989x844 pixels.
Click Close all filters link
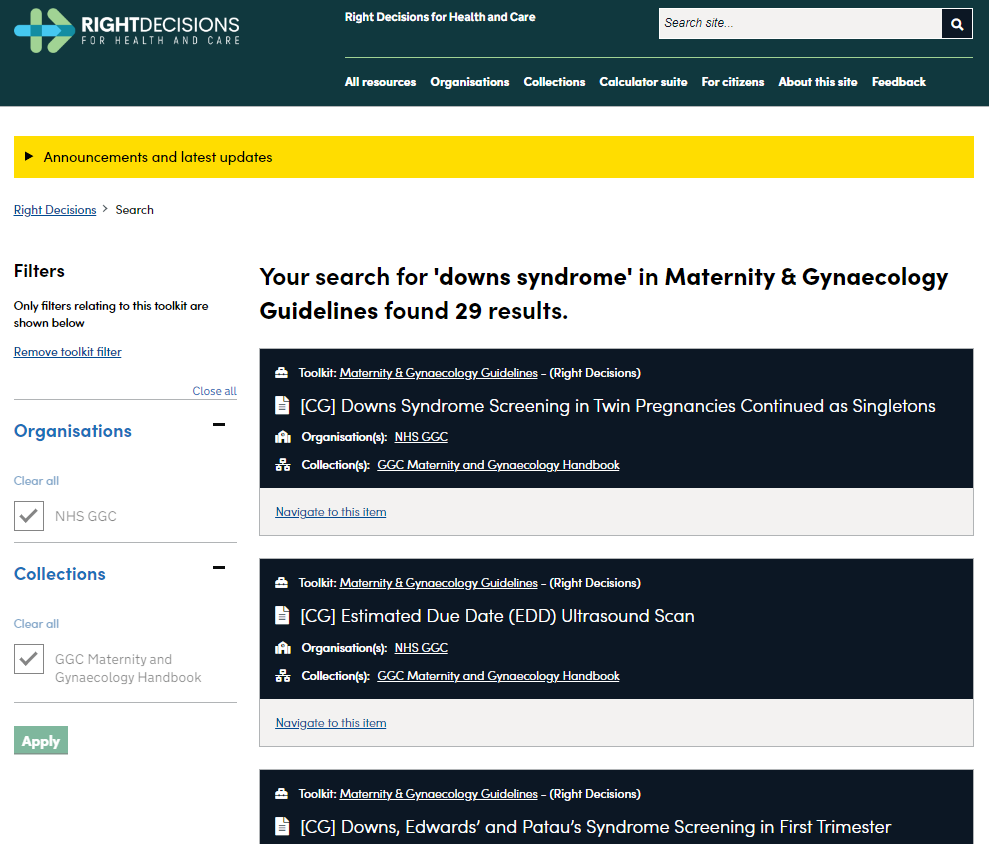(214, 391)
